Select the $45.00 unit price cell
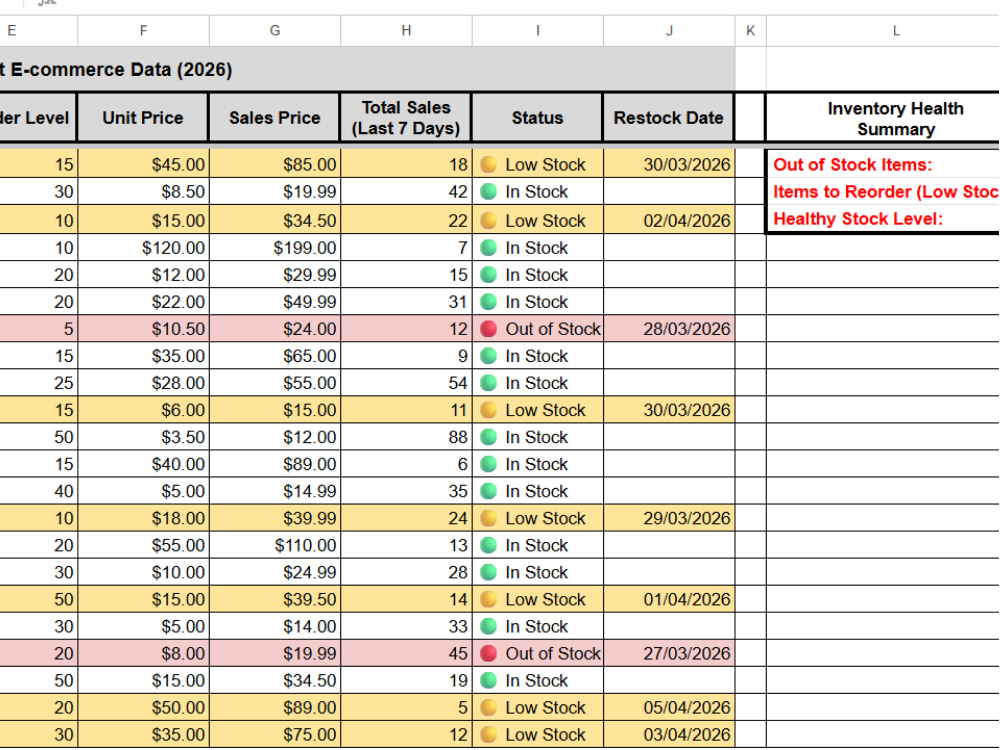The image size is (1000, 750). (x=143, y=165)
